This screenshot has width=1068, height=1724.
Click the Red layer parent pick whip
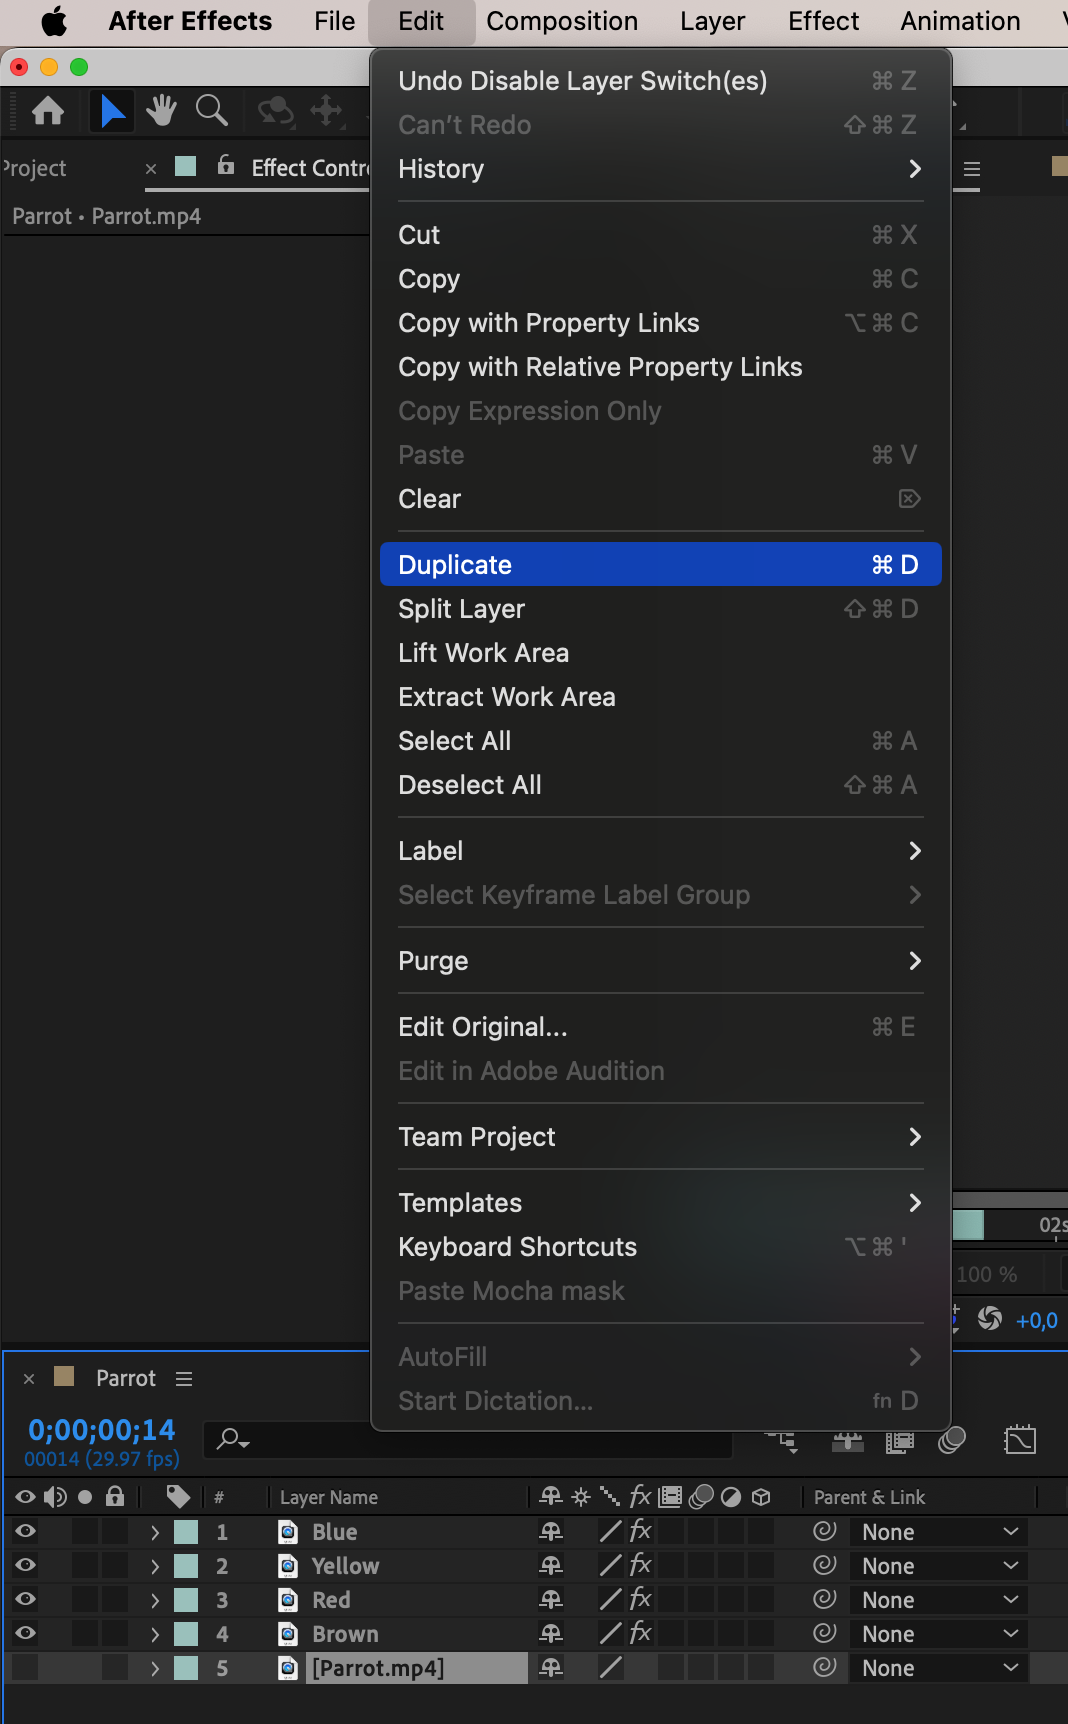[825, 1599]
